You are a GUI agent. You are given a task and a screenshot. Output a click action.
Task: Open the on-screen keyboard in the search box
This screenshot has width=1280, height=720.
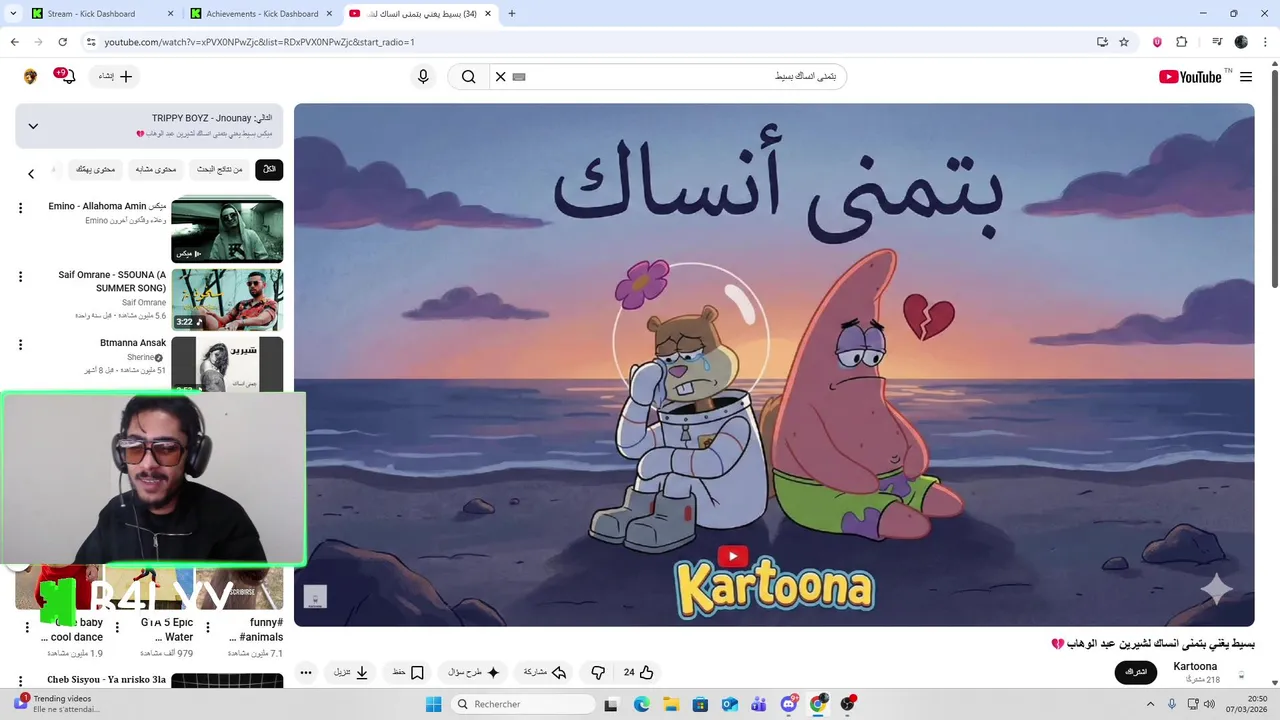[x=519, y=77]
